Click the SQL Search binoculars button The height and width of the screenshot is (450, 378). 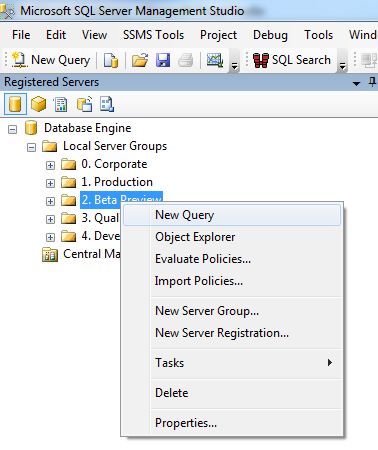(292, 60)
